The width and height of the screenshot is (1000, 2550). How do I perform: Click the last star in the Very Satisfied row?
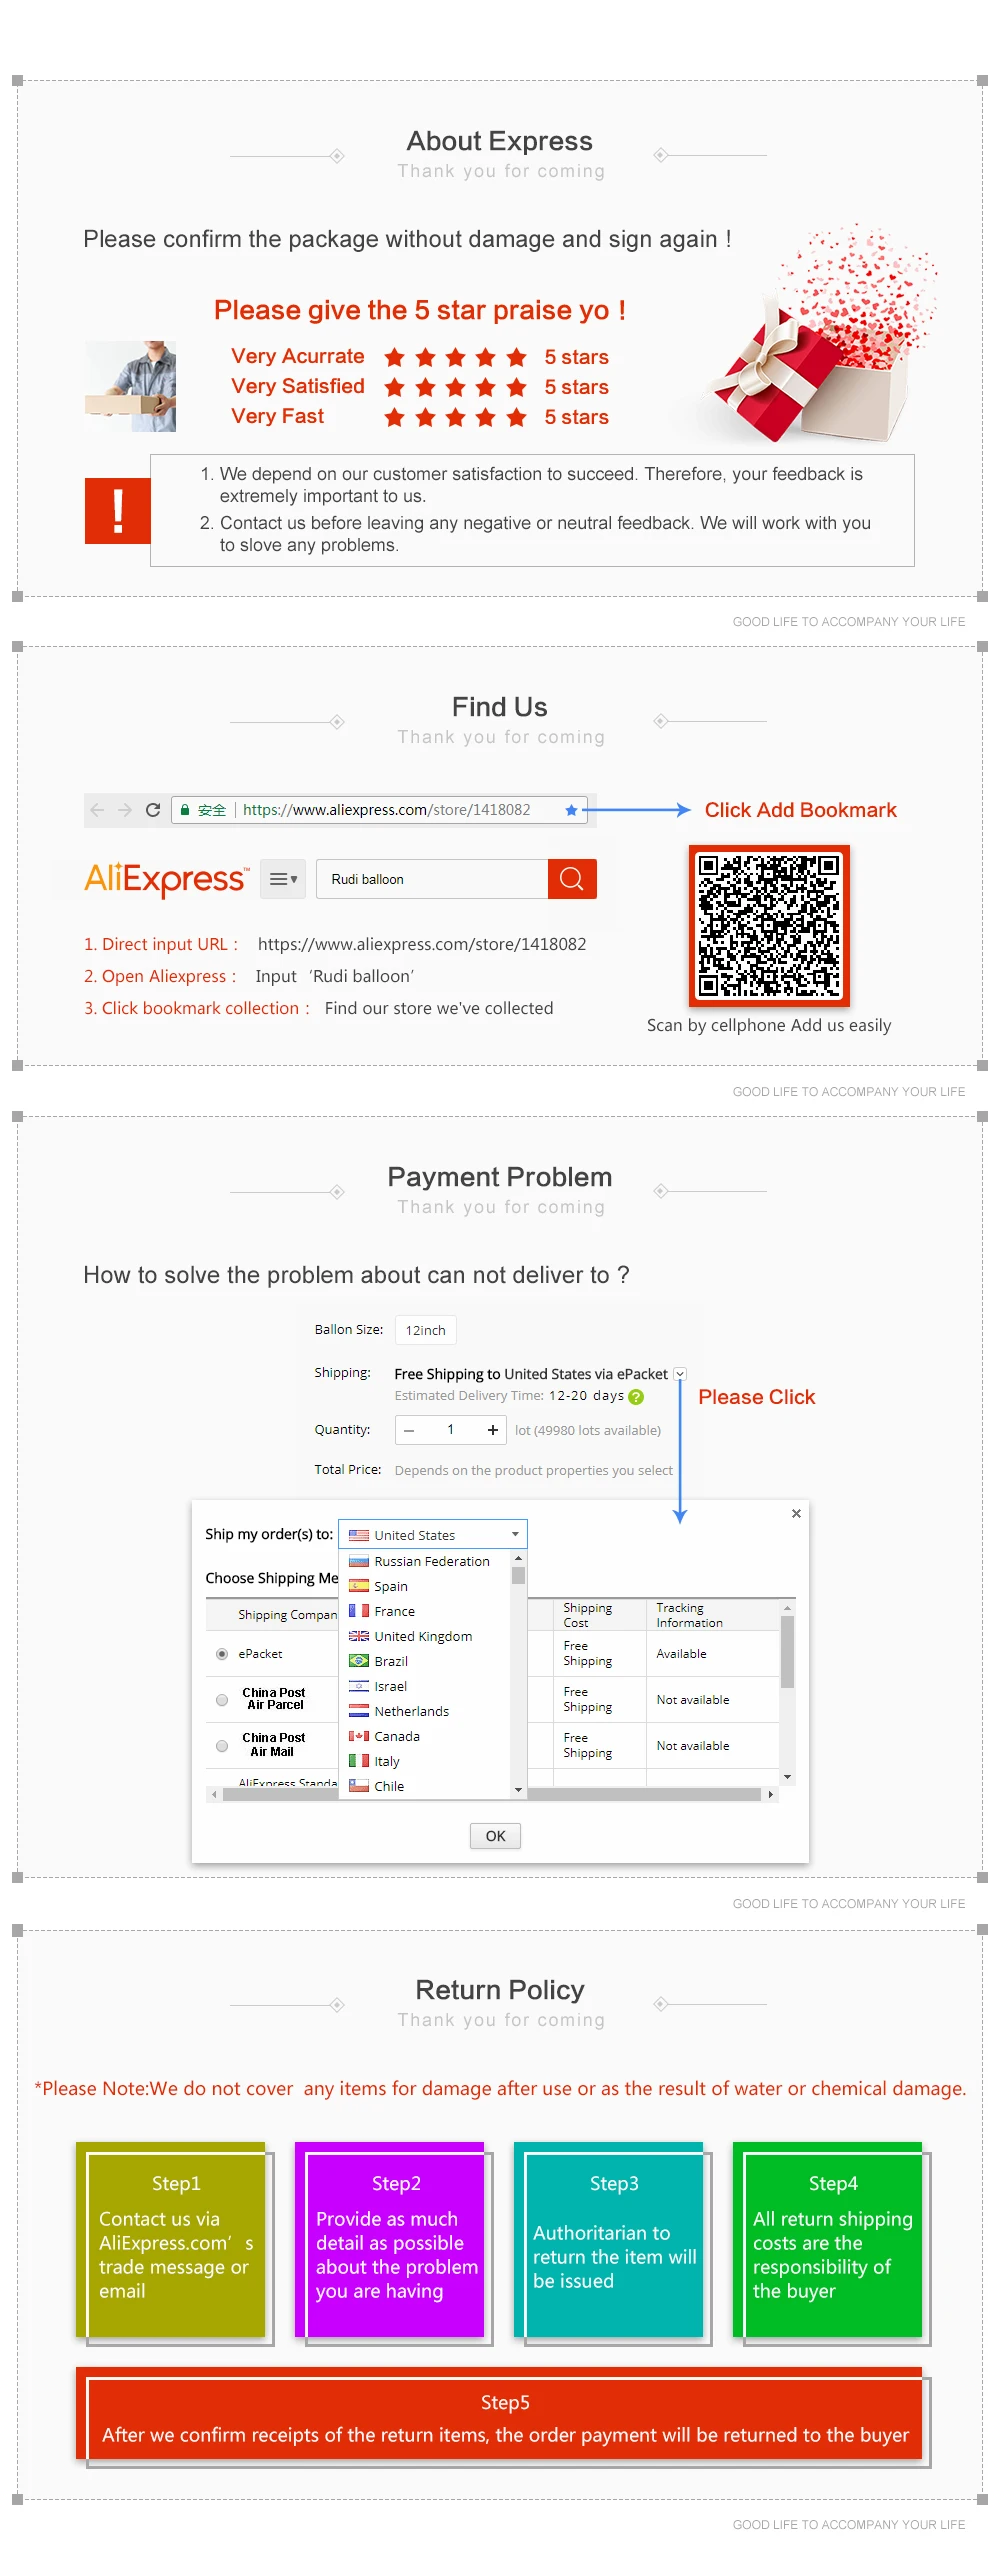[516, 387]
